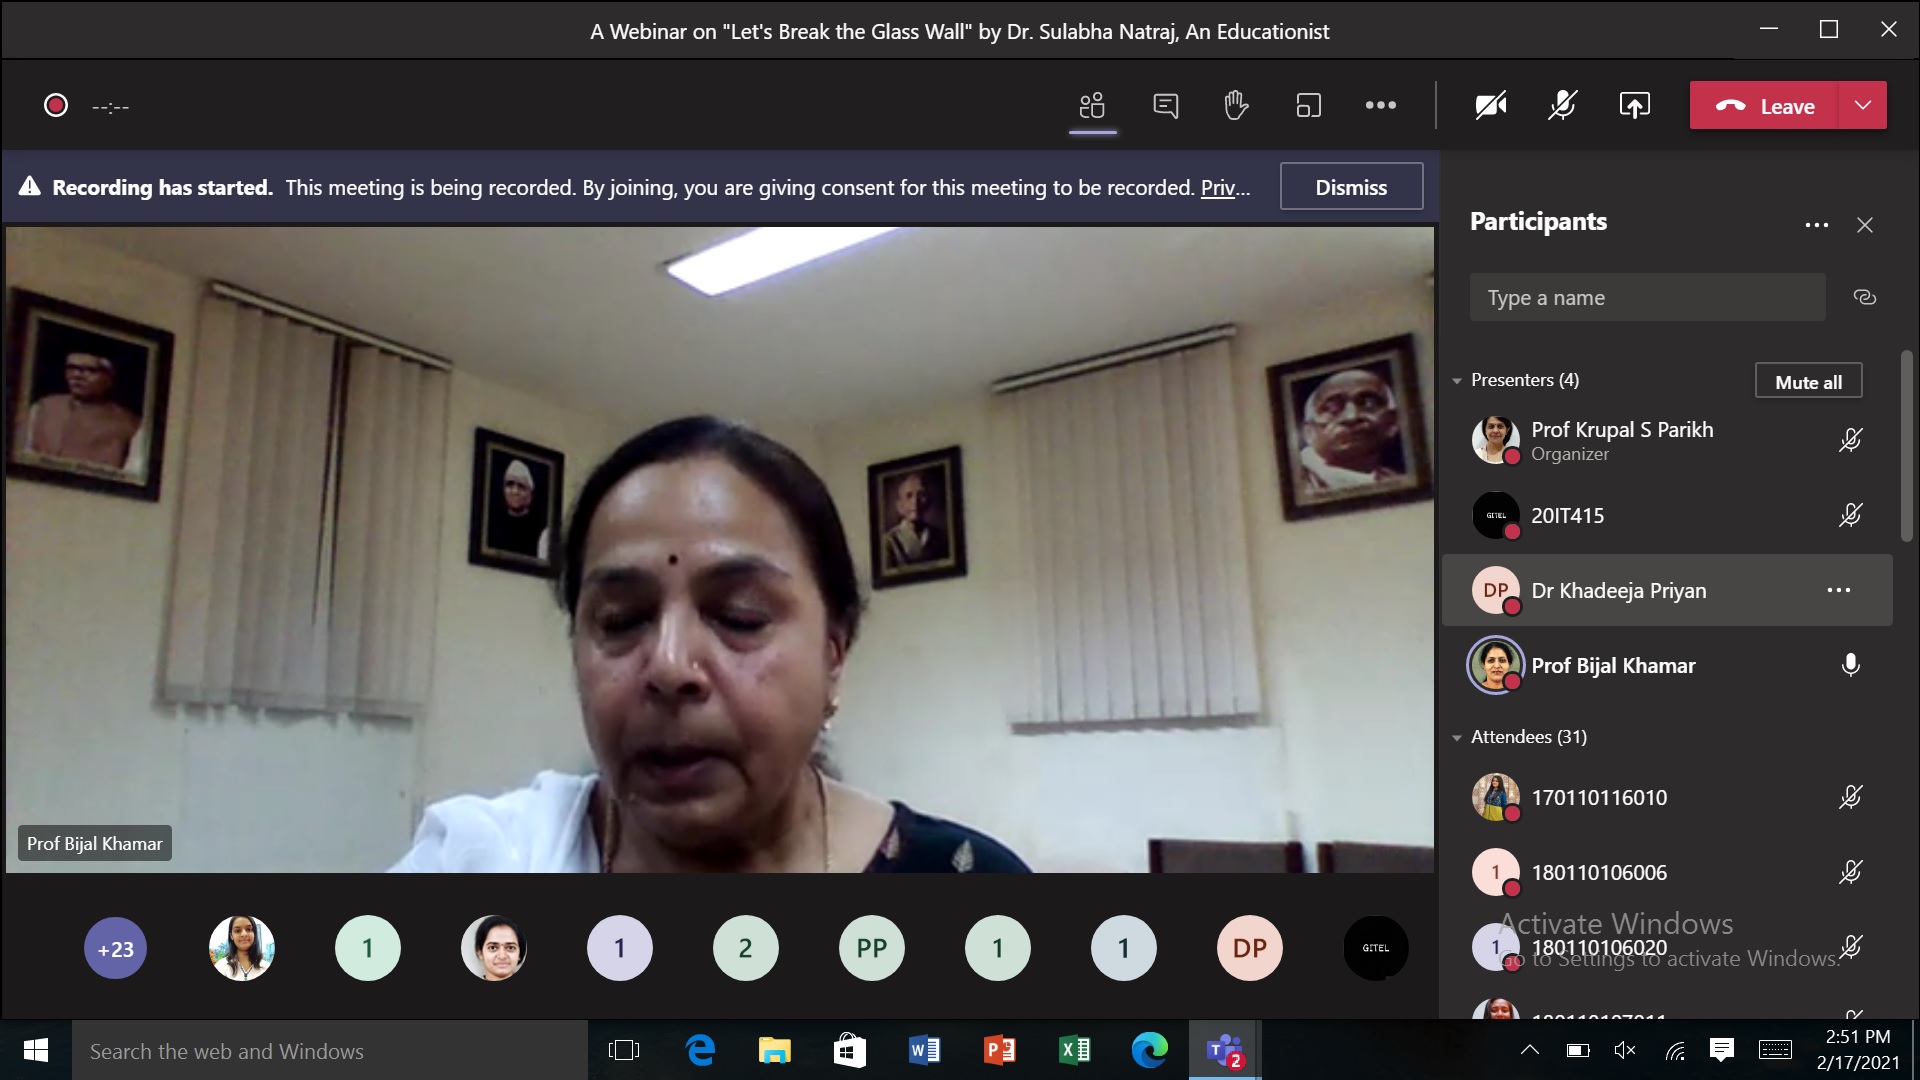The image size is (1920, 1080).
Task: Hide participants using the people icon
Action: click(1092, 105)
